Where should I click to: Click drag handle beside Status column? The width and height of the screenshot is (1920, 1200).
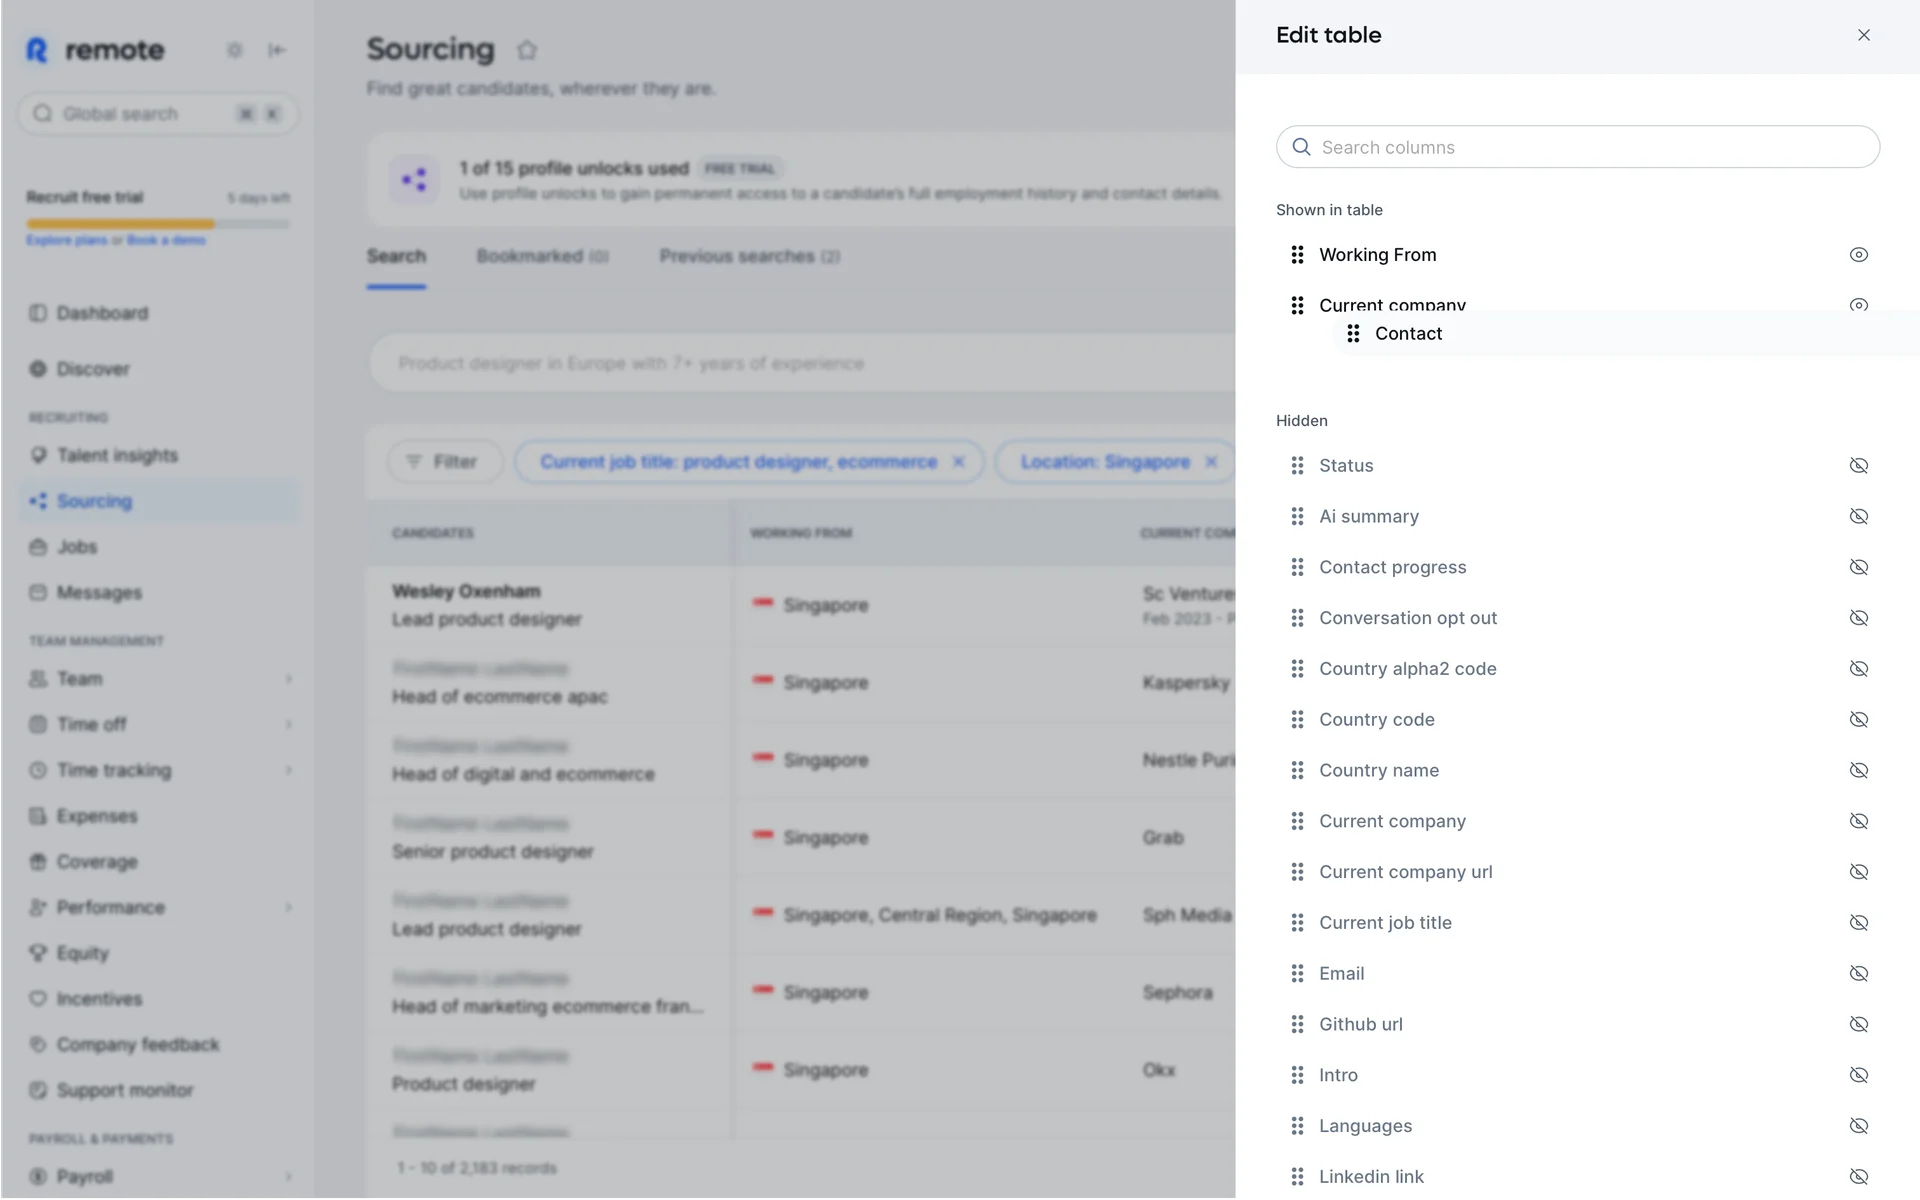[x=1297, y=466]
